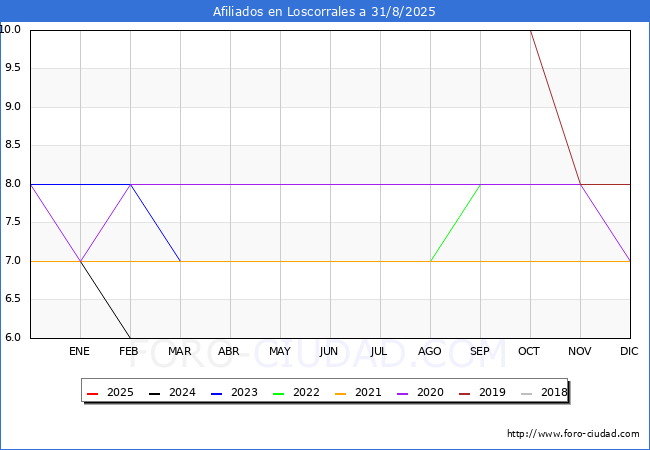Click the OCT month axis label

529,351
